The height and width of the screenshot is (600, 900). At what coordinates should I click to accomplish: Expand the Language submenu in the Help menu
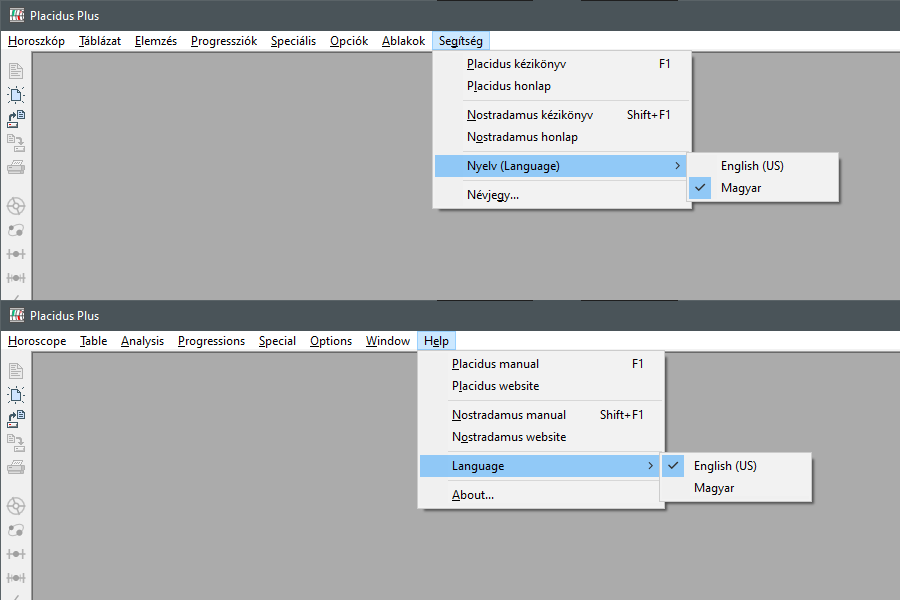[541, 466]
